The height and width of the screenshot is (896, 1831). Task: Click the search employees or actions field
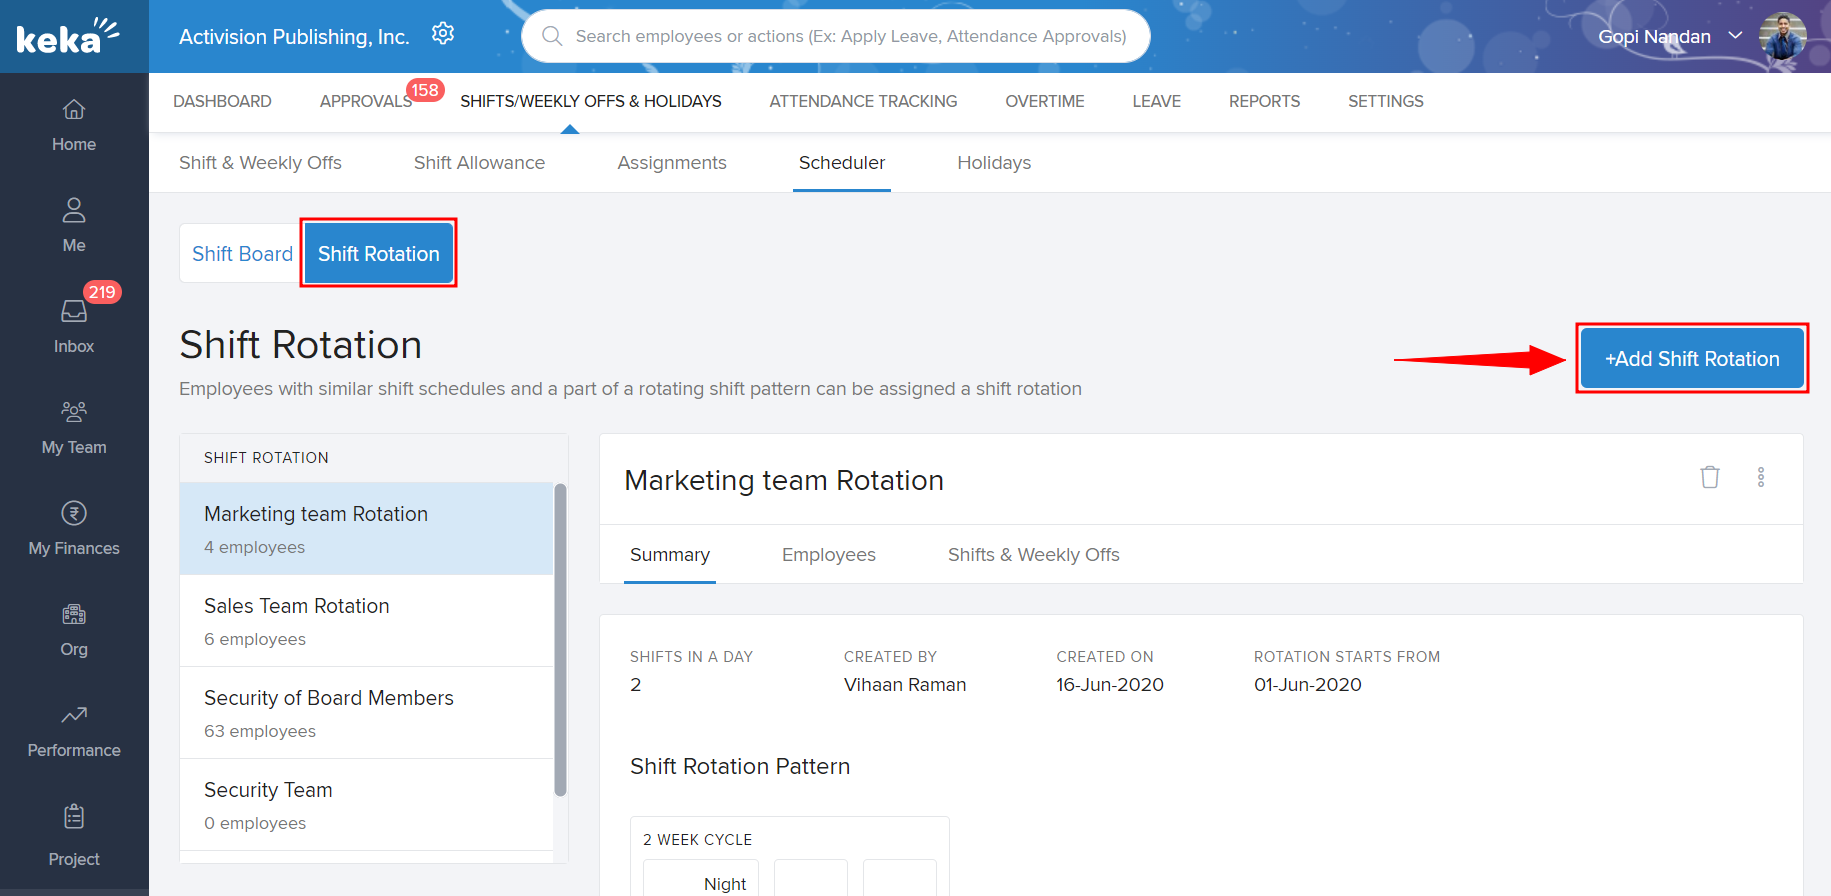pyautogui.click(x=850, y=36)
